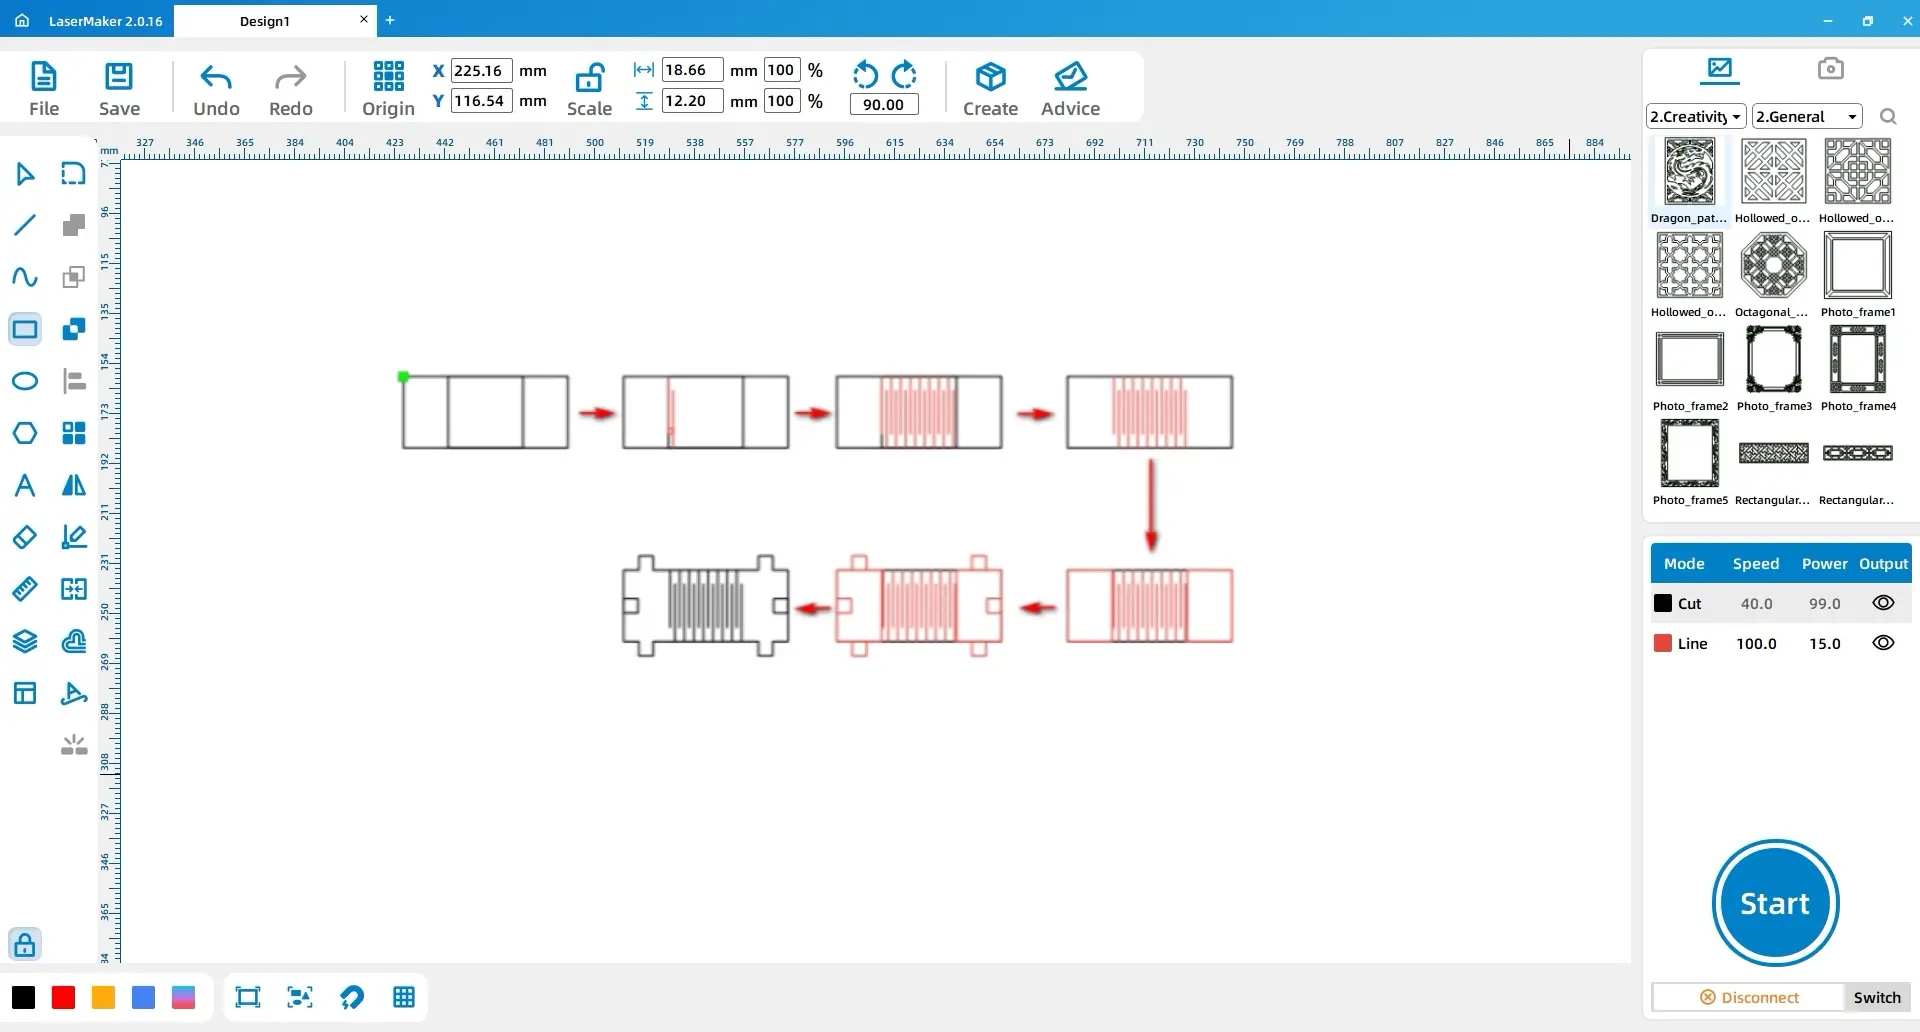The height and width of the screenshot is (1032, 1920).
Task: Click the split layout tool
Action: click(74, 589)
